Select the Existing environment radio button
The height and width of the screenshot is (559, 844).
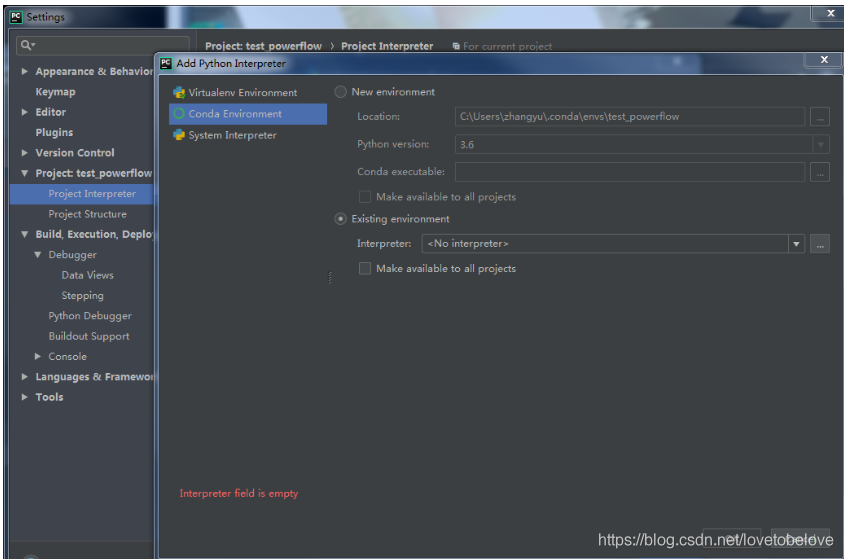tap(340, 219)
